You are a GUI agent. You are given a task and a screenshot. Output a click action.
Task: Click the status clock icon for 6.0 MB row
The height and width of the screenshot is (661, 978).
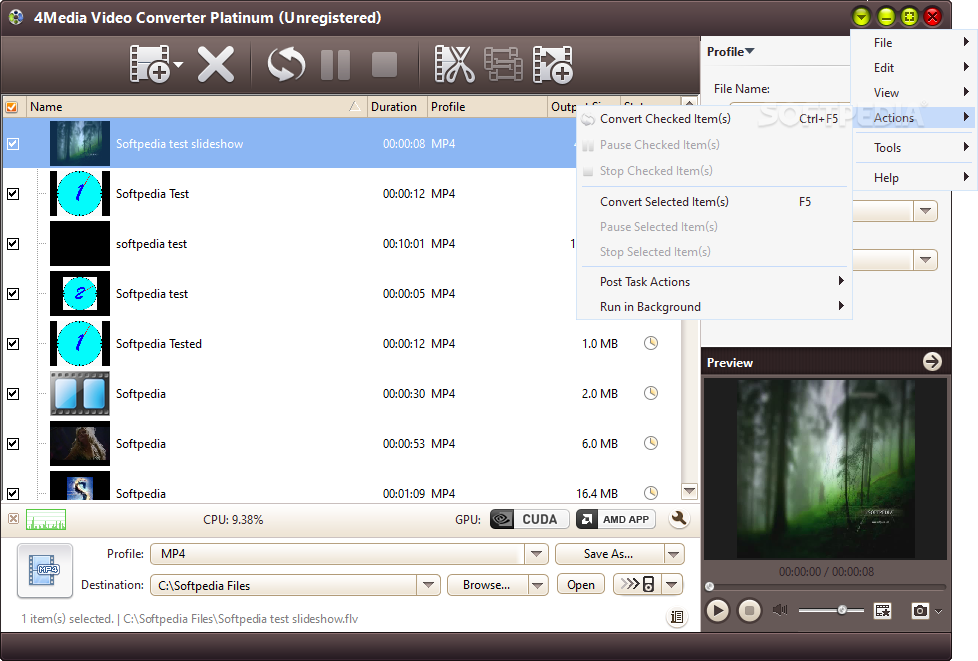pyautogui.click(x=651, y=443)
